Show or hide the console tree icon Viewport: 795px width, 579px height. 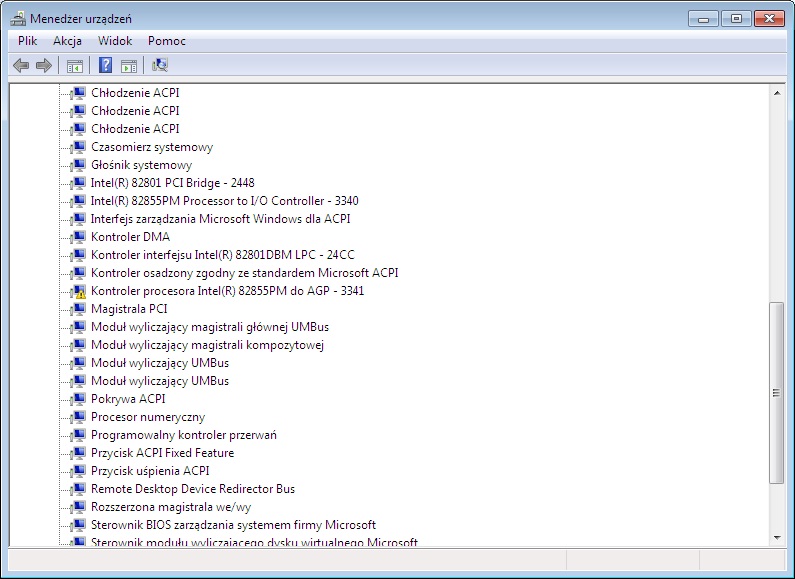[x=75, y=65]
